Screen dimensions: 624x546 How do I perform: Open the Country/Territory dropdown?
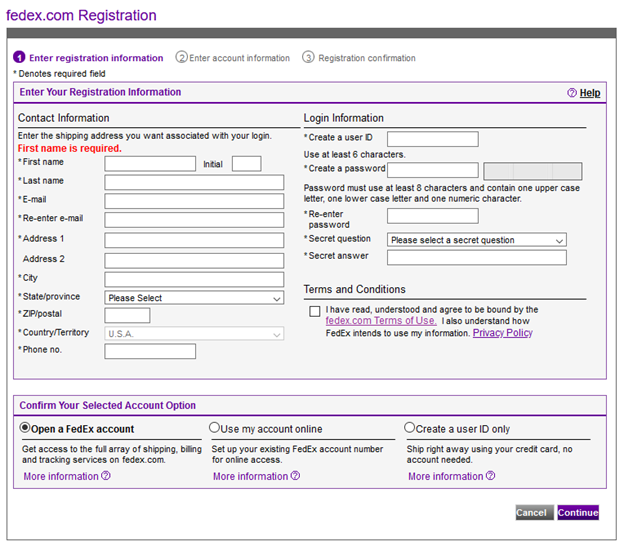pyautogui.click(x=194, y=334)
